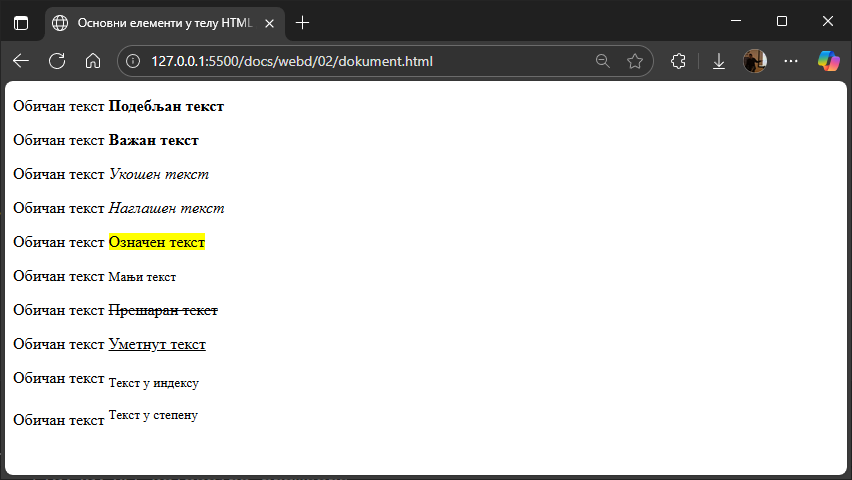Refresh the current page

tap(57, 61)
